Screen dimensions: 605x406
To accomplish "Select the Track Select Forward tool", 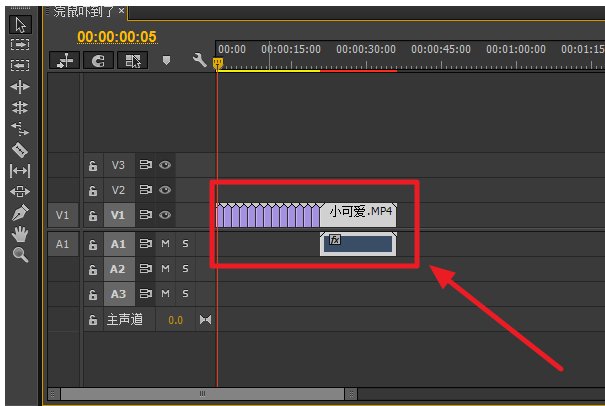I will click(20, 45).
